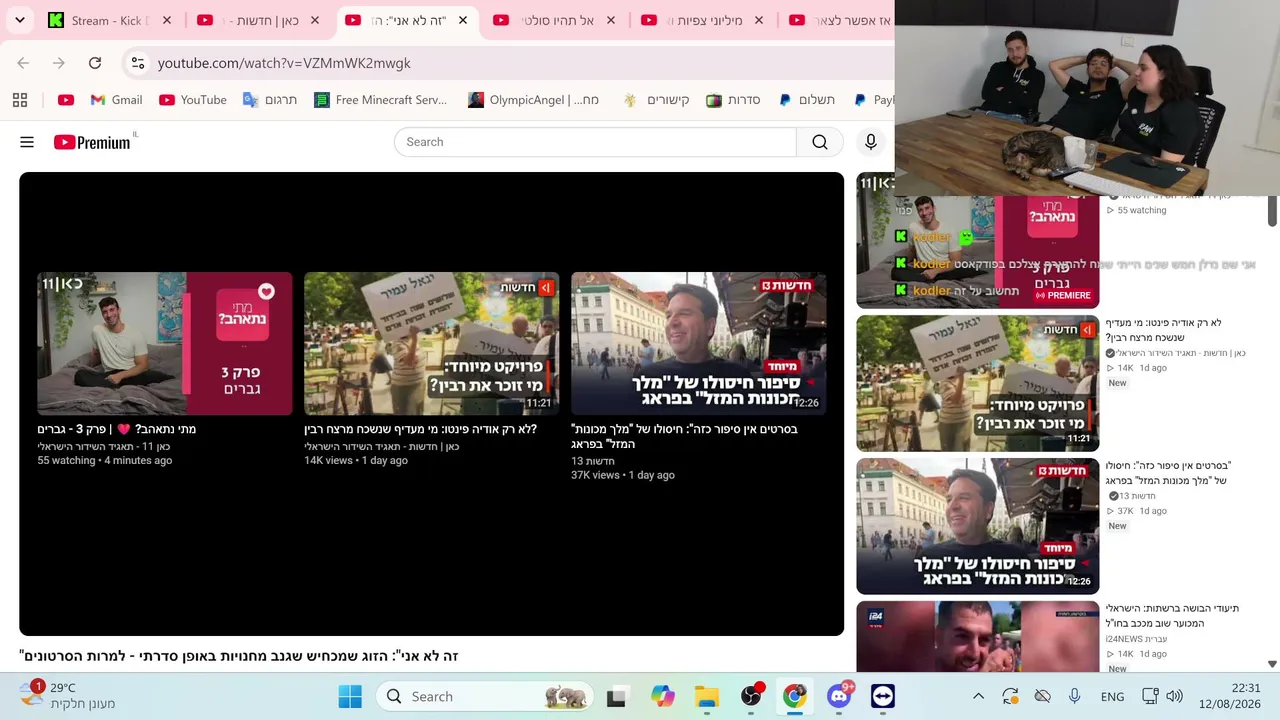Open sidebar Rabin project video thumbnail

point(978,383)
